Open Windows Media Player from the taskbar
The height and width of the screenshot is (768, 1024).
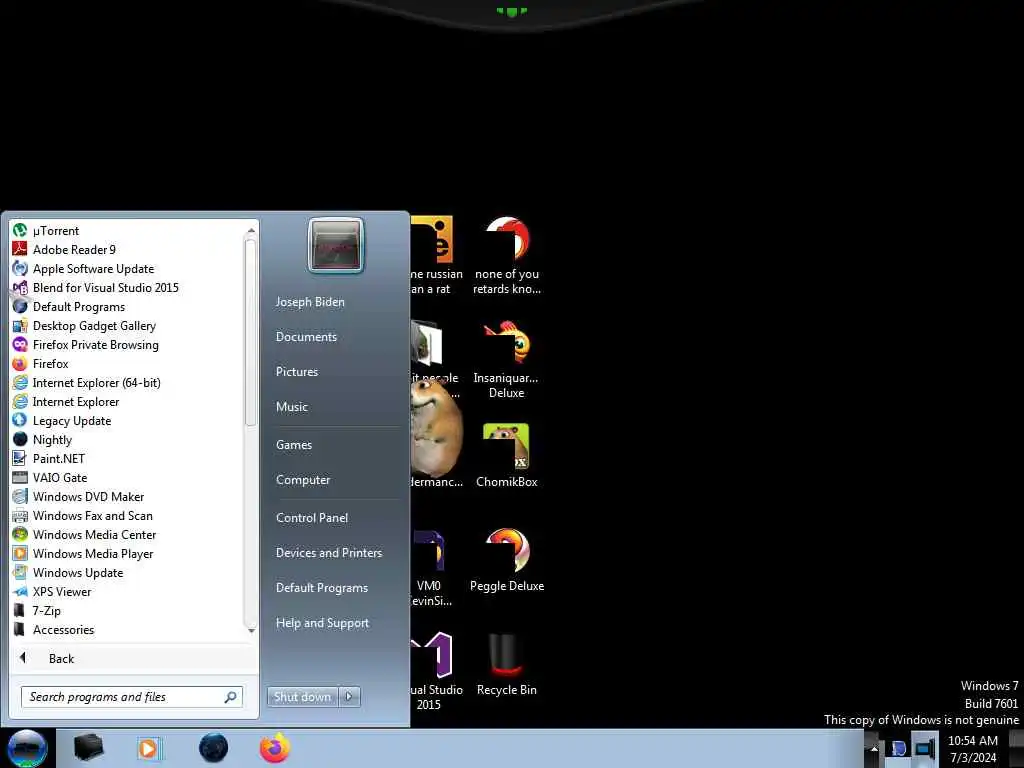pos(148,748)
